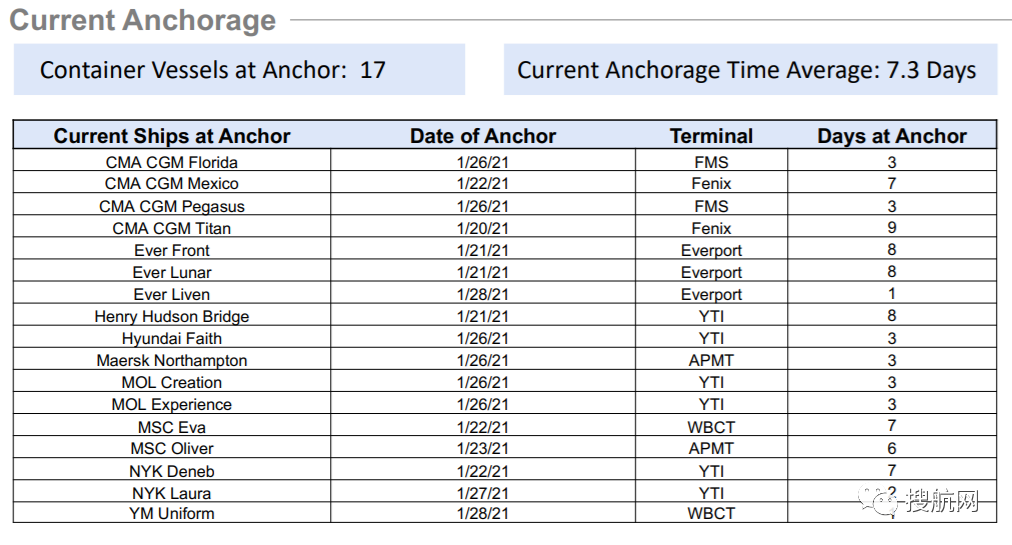Click the MSC Oliver ship name

pyautogui.click(x=172, y=448)
